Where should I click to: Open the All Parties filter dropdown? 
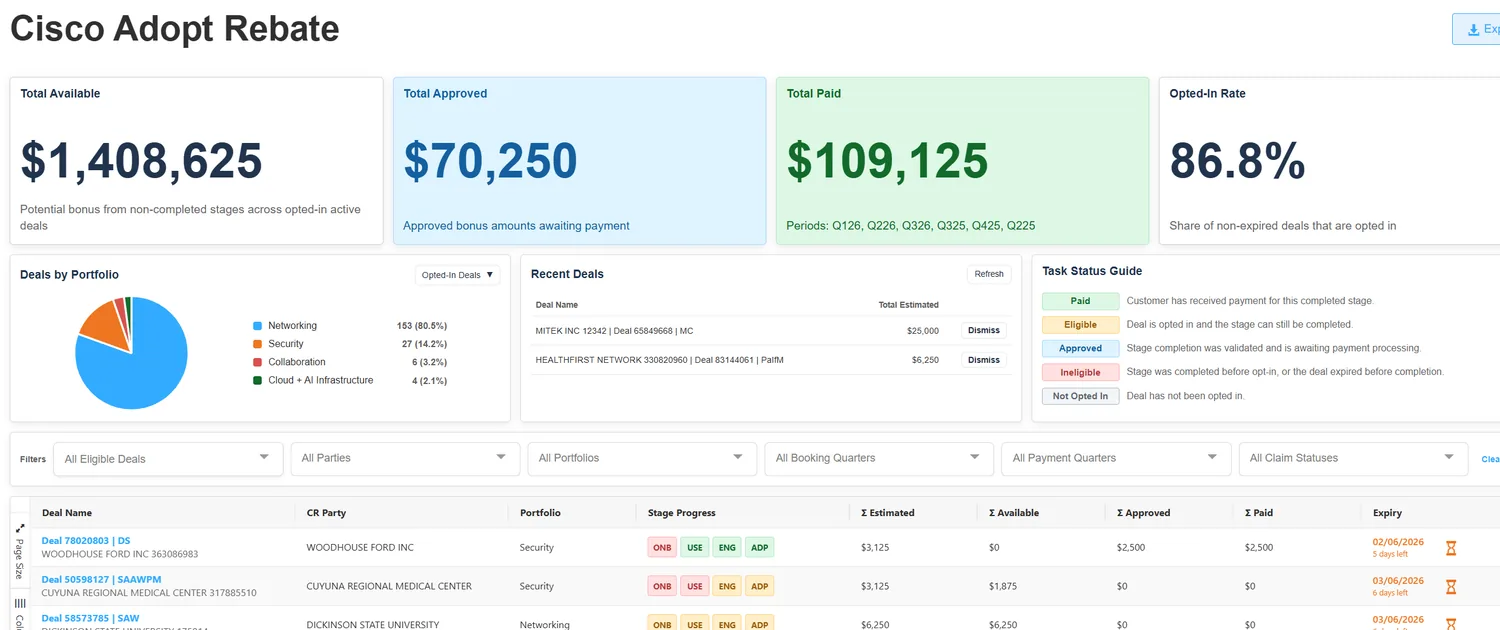click(x=405, y=458)
